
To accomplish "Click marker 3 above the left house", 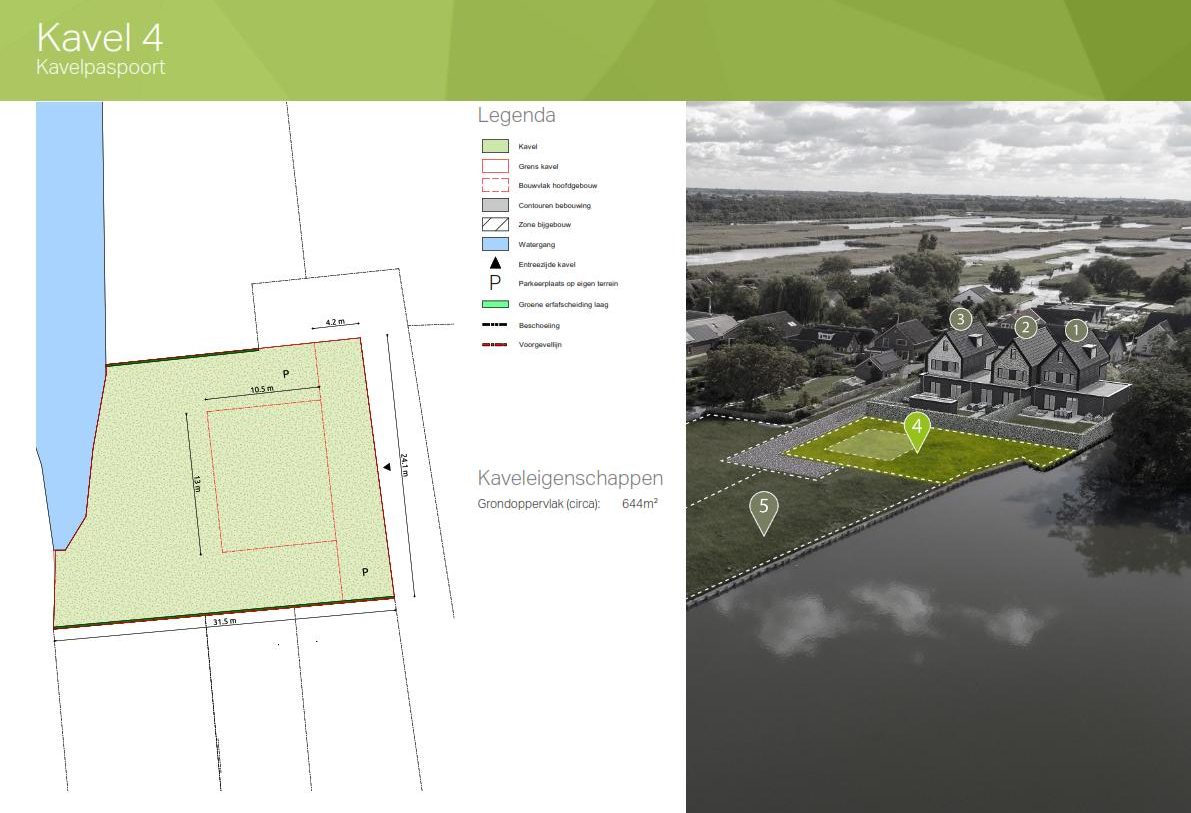I will [x=959, y=321].
